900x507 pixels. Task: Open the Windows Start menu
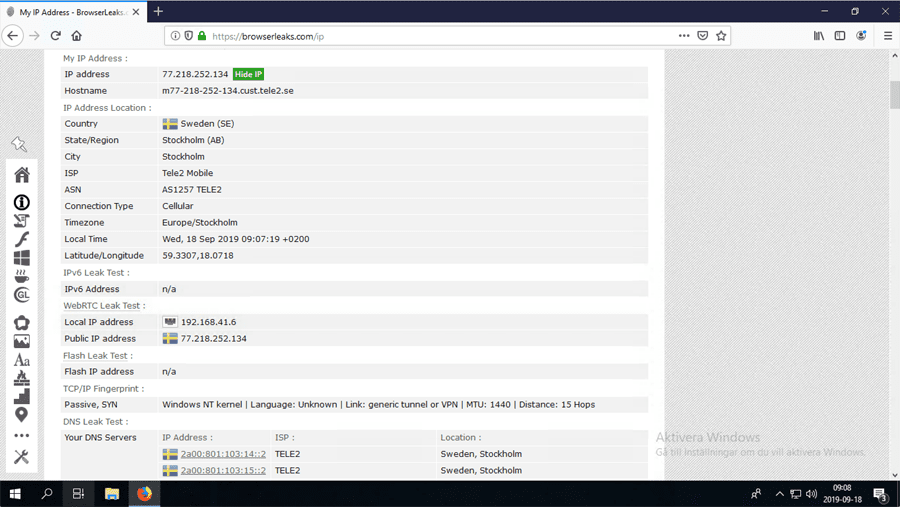point(15,494)
